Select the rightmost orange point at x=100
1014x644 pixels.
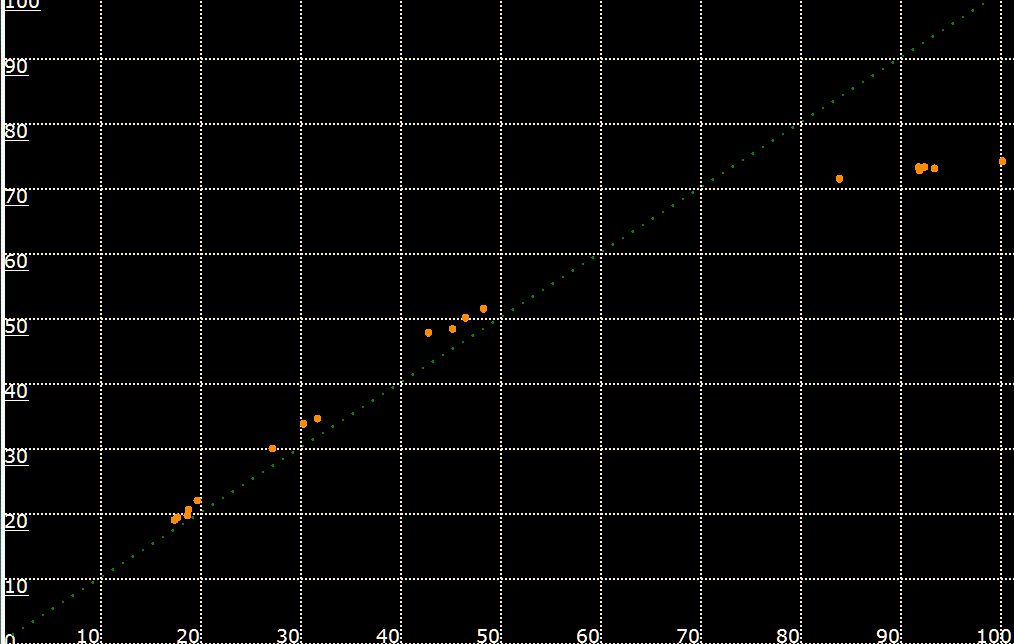click(1002, 161)
